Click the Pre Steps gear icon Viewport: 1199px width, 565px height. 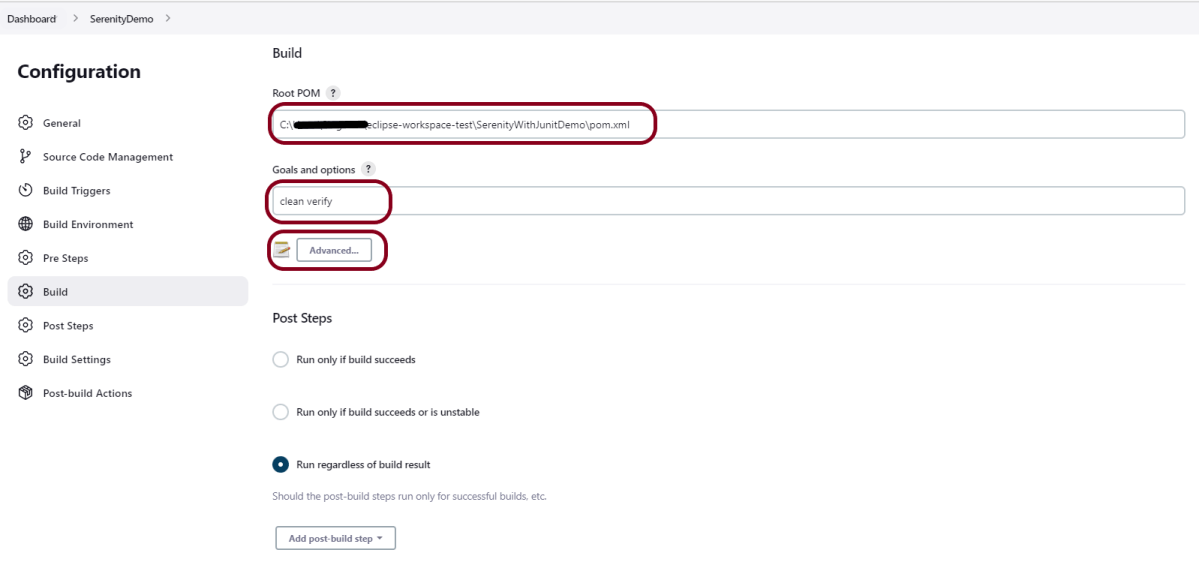[26, 258]
